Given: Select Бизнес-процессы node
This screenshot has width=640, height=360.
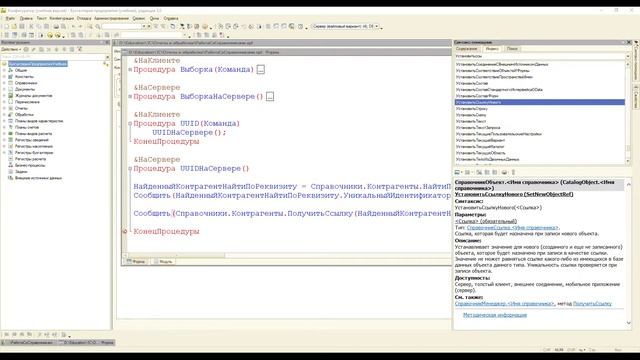Looking at the screenshot, I should tap(30, 165).
